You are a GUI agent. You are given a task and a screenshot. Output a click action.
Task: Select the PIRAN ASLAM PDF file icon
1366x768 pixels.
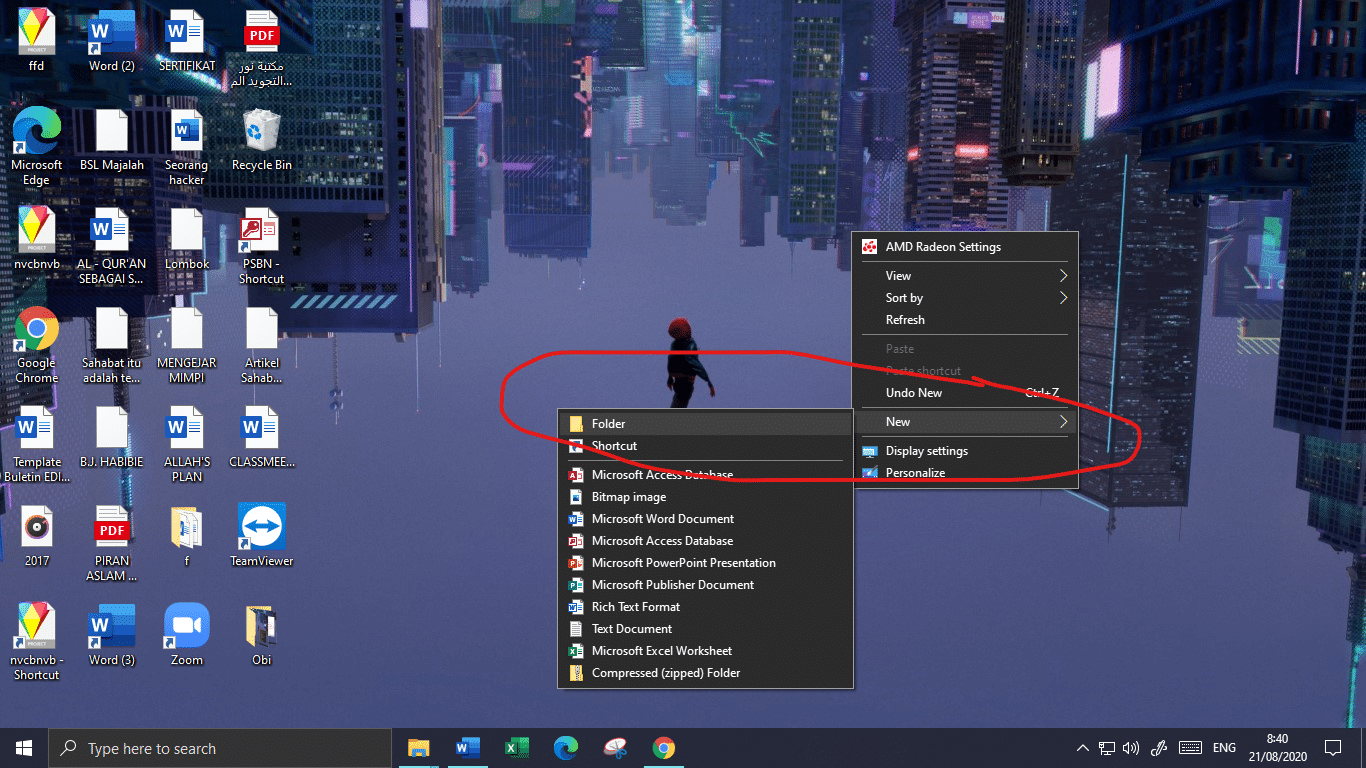[111, 543]
